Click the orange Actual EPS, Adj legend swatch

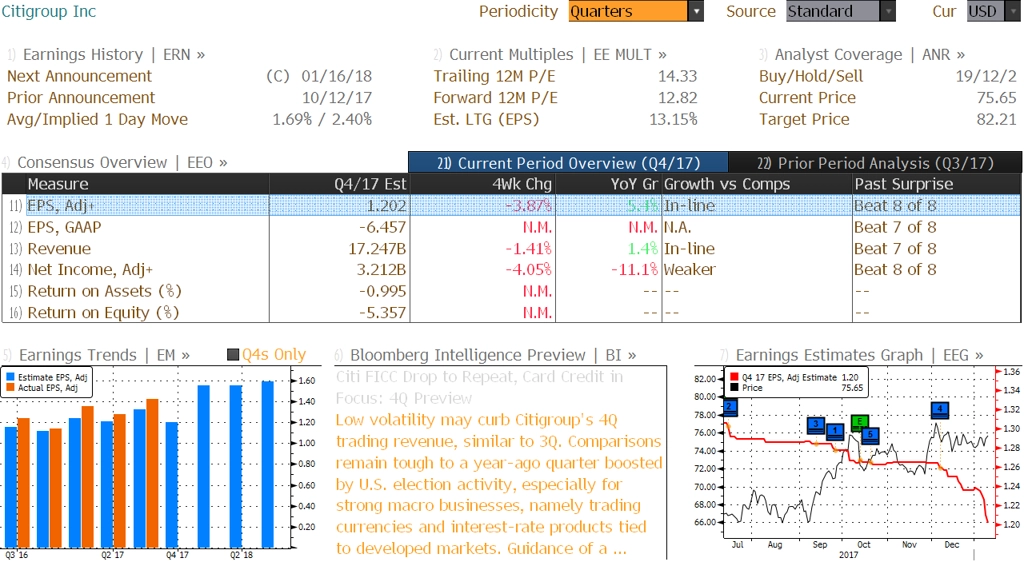click(x=10, y=388)
